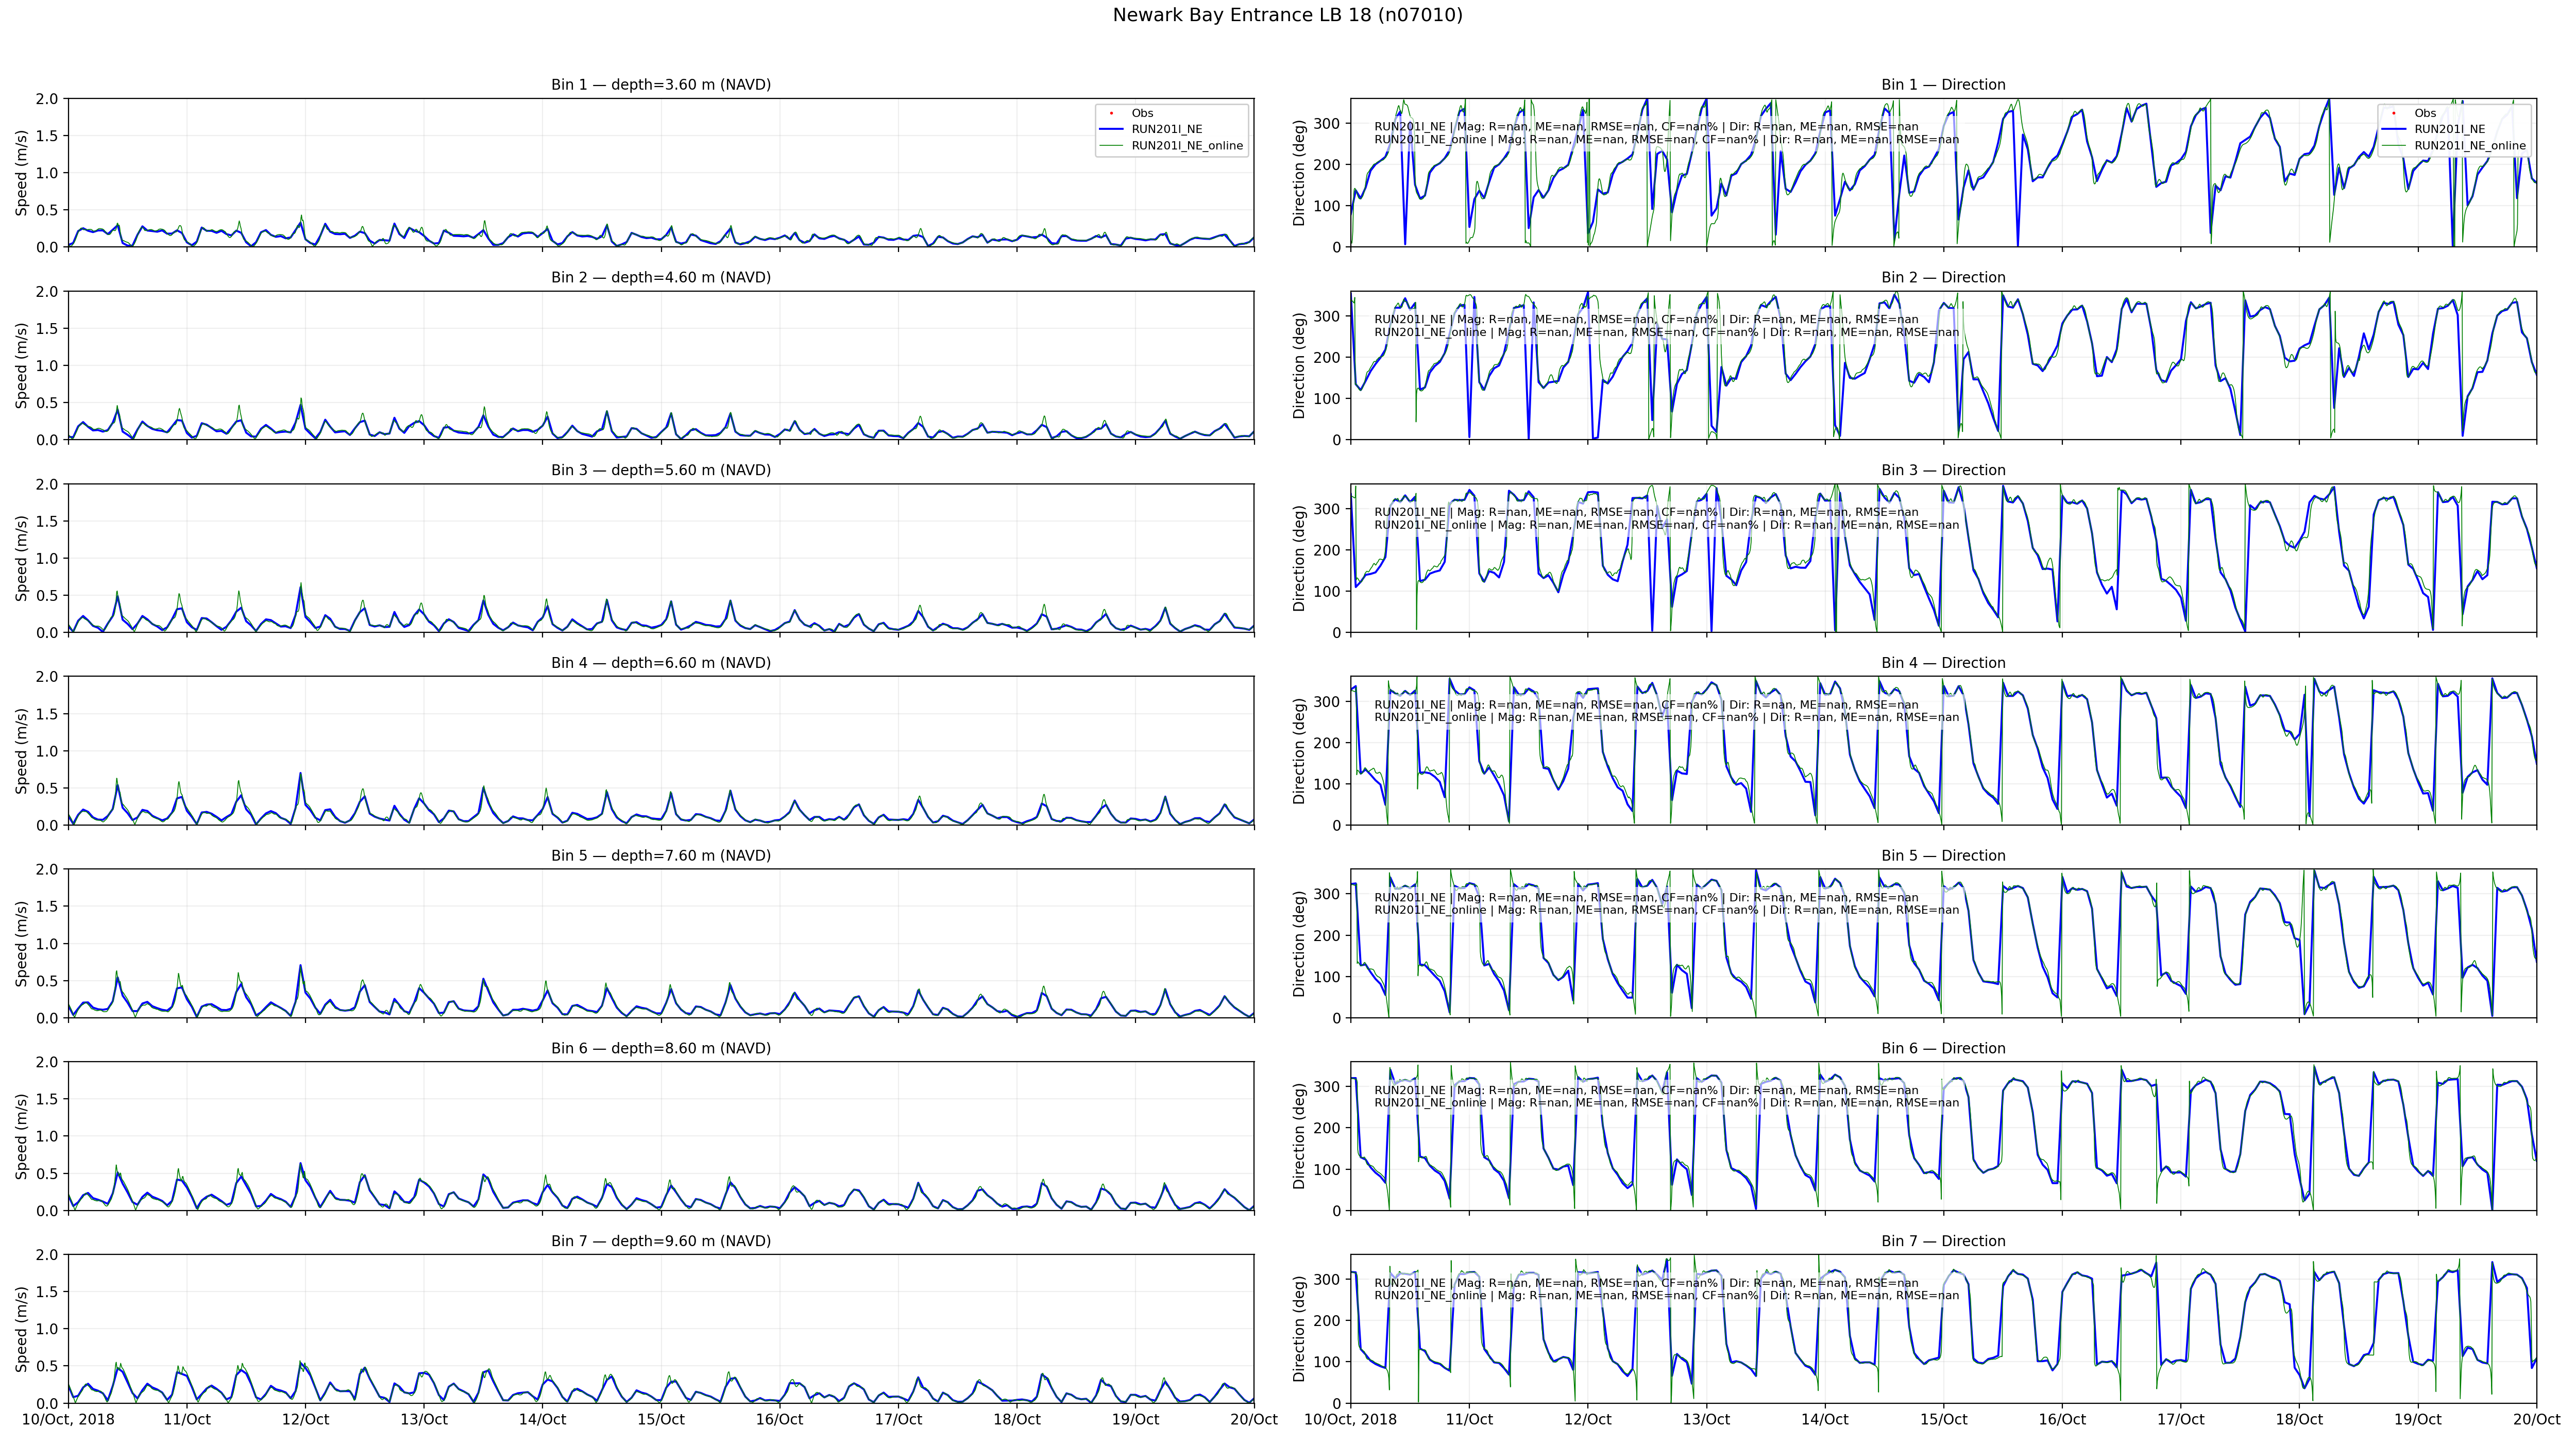Click the 'Bin 7 — Direction' subplot title
The height and width of the screenshot is (1443, 2576).
[1943, 1241]
